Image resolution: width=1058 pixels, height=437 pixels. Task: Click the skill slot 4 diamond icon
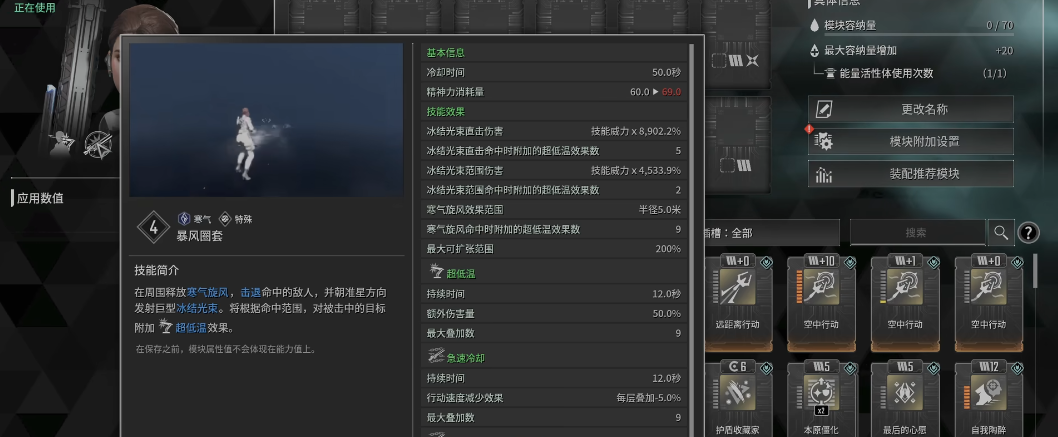153,227
